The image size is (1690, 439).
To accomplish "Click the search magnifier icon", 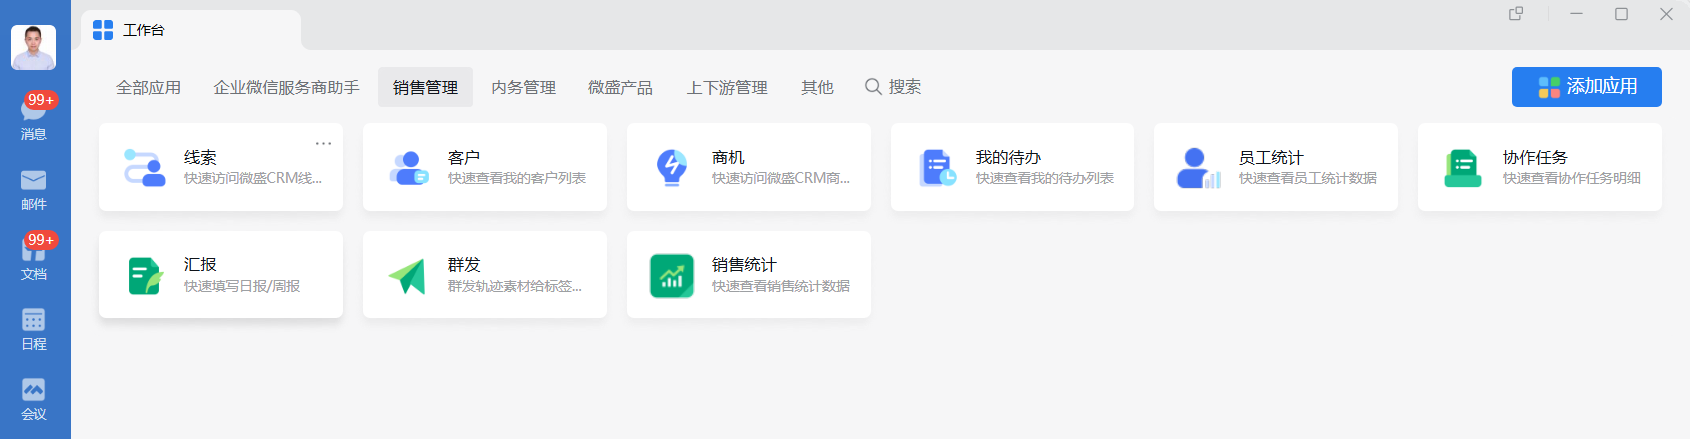I will point(873,87).
